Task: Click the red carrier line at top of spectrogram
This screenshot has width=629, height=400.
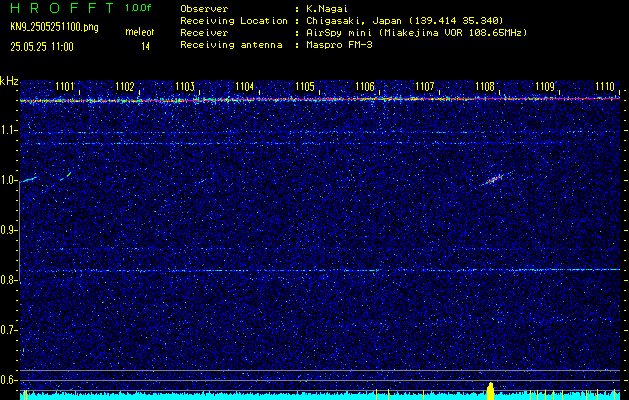Action: point(320,99)
